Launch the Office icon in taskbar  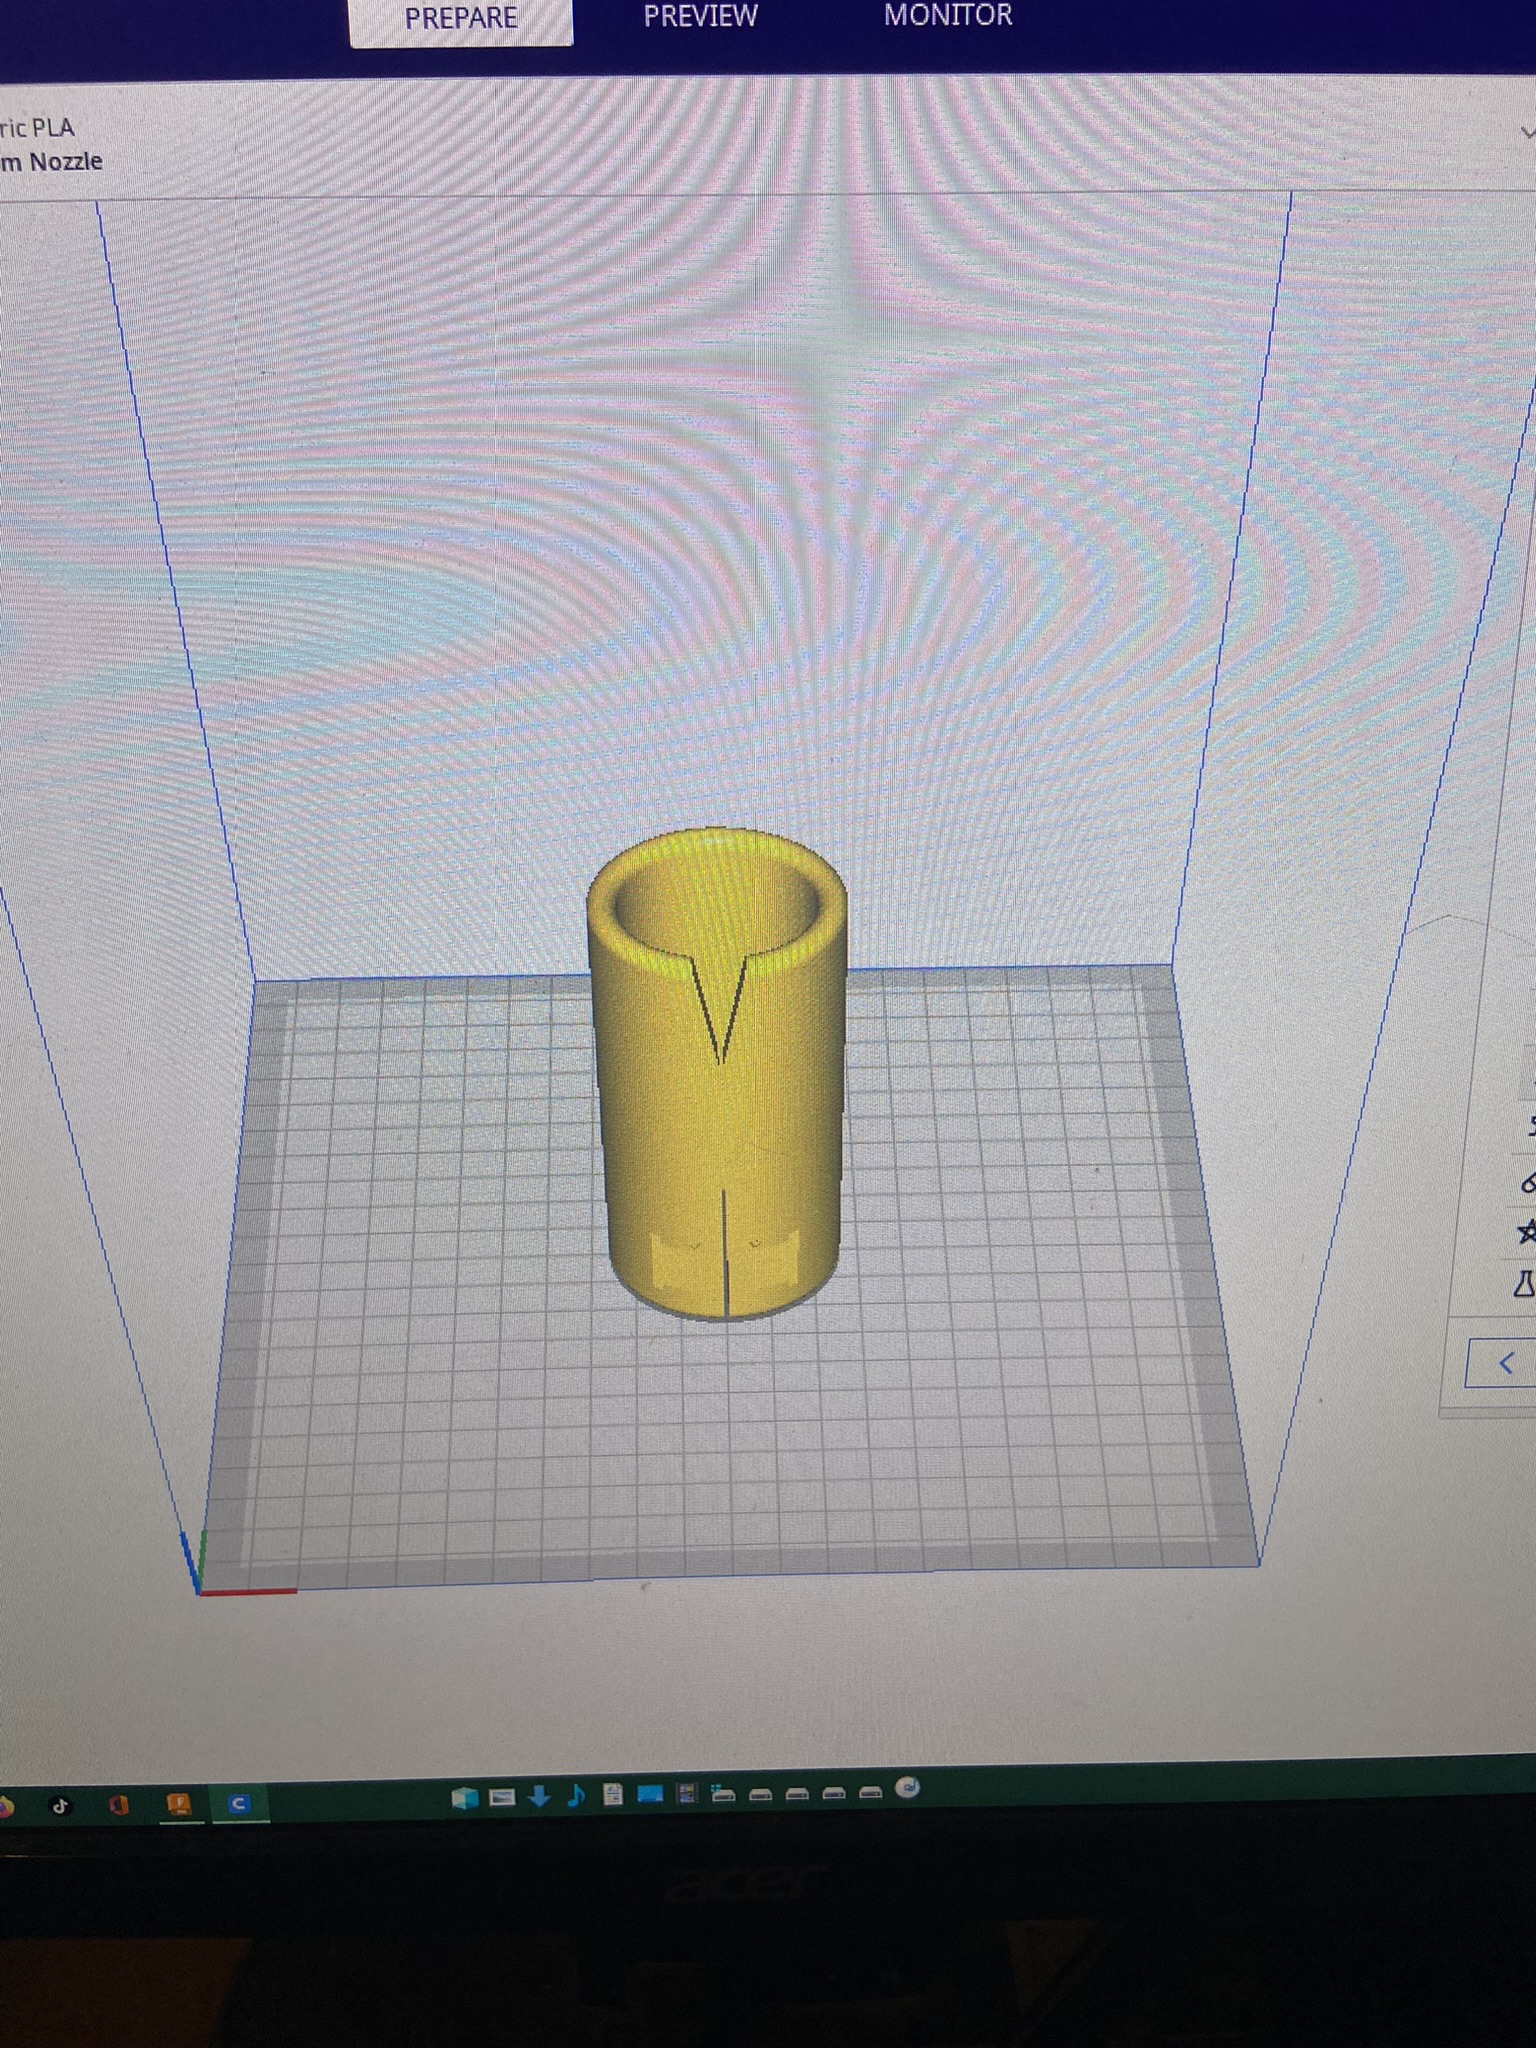coord(119,1805)
